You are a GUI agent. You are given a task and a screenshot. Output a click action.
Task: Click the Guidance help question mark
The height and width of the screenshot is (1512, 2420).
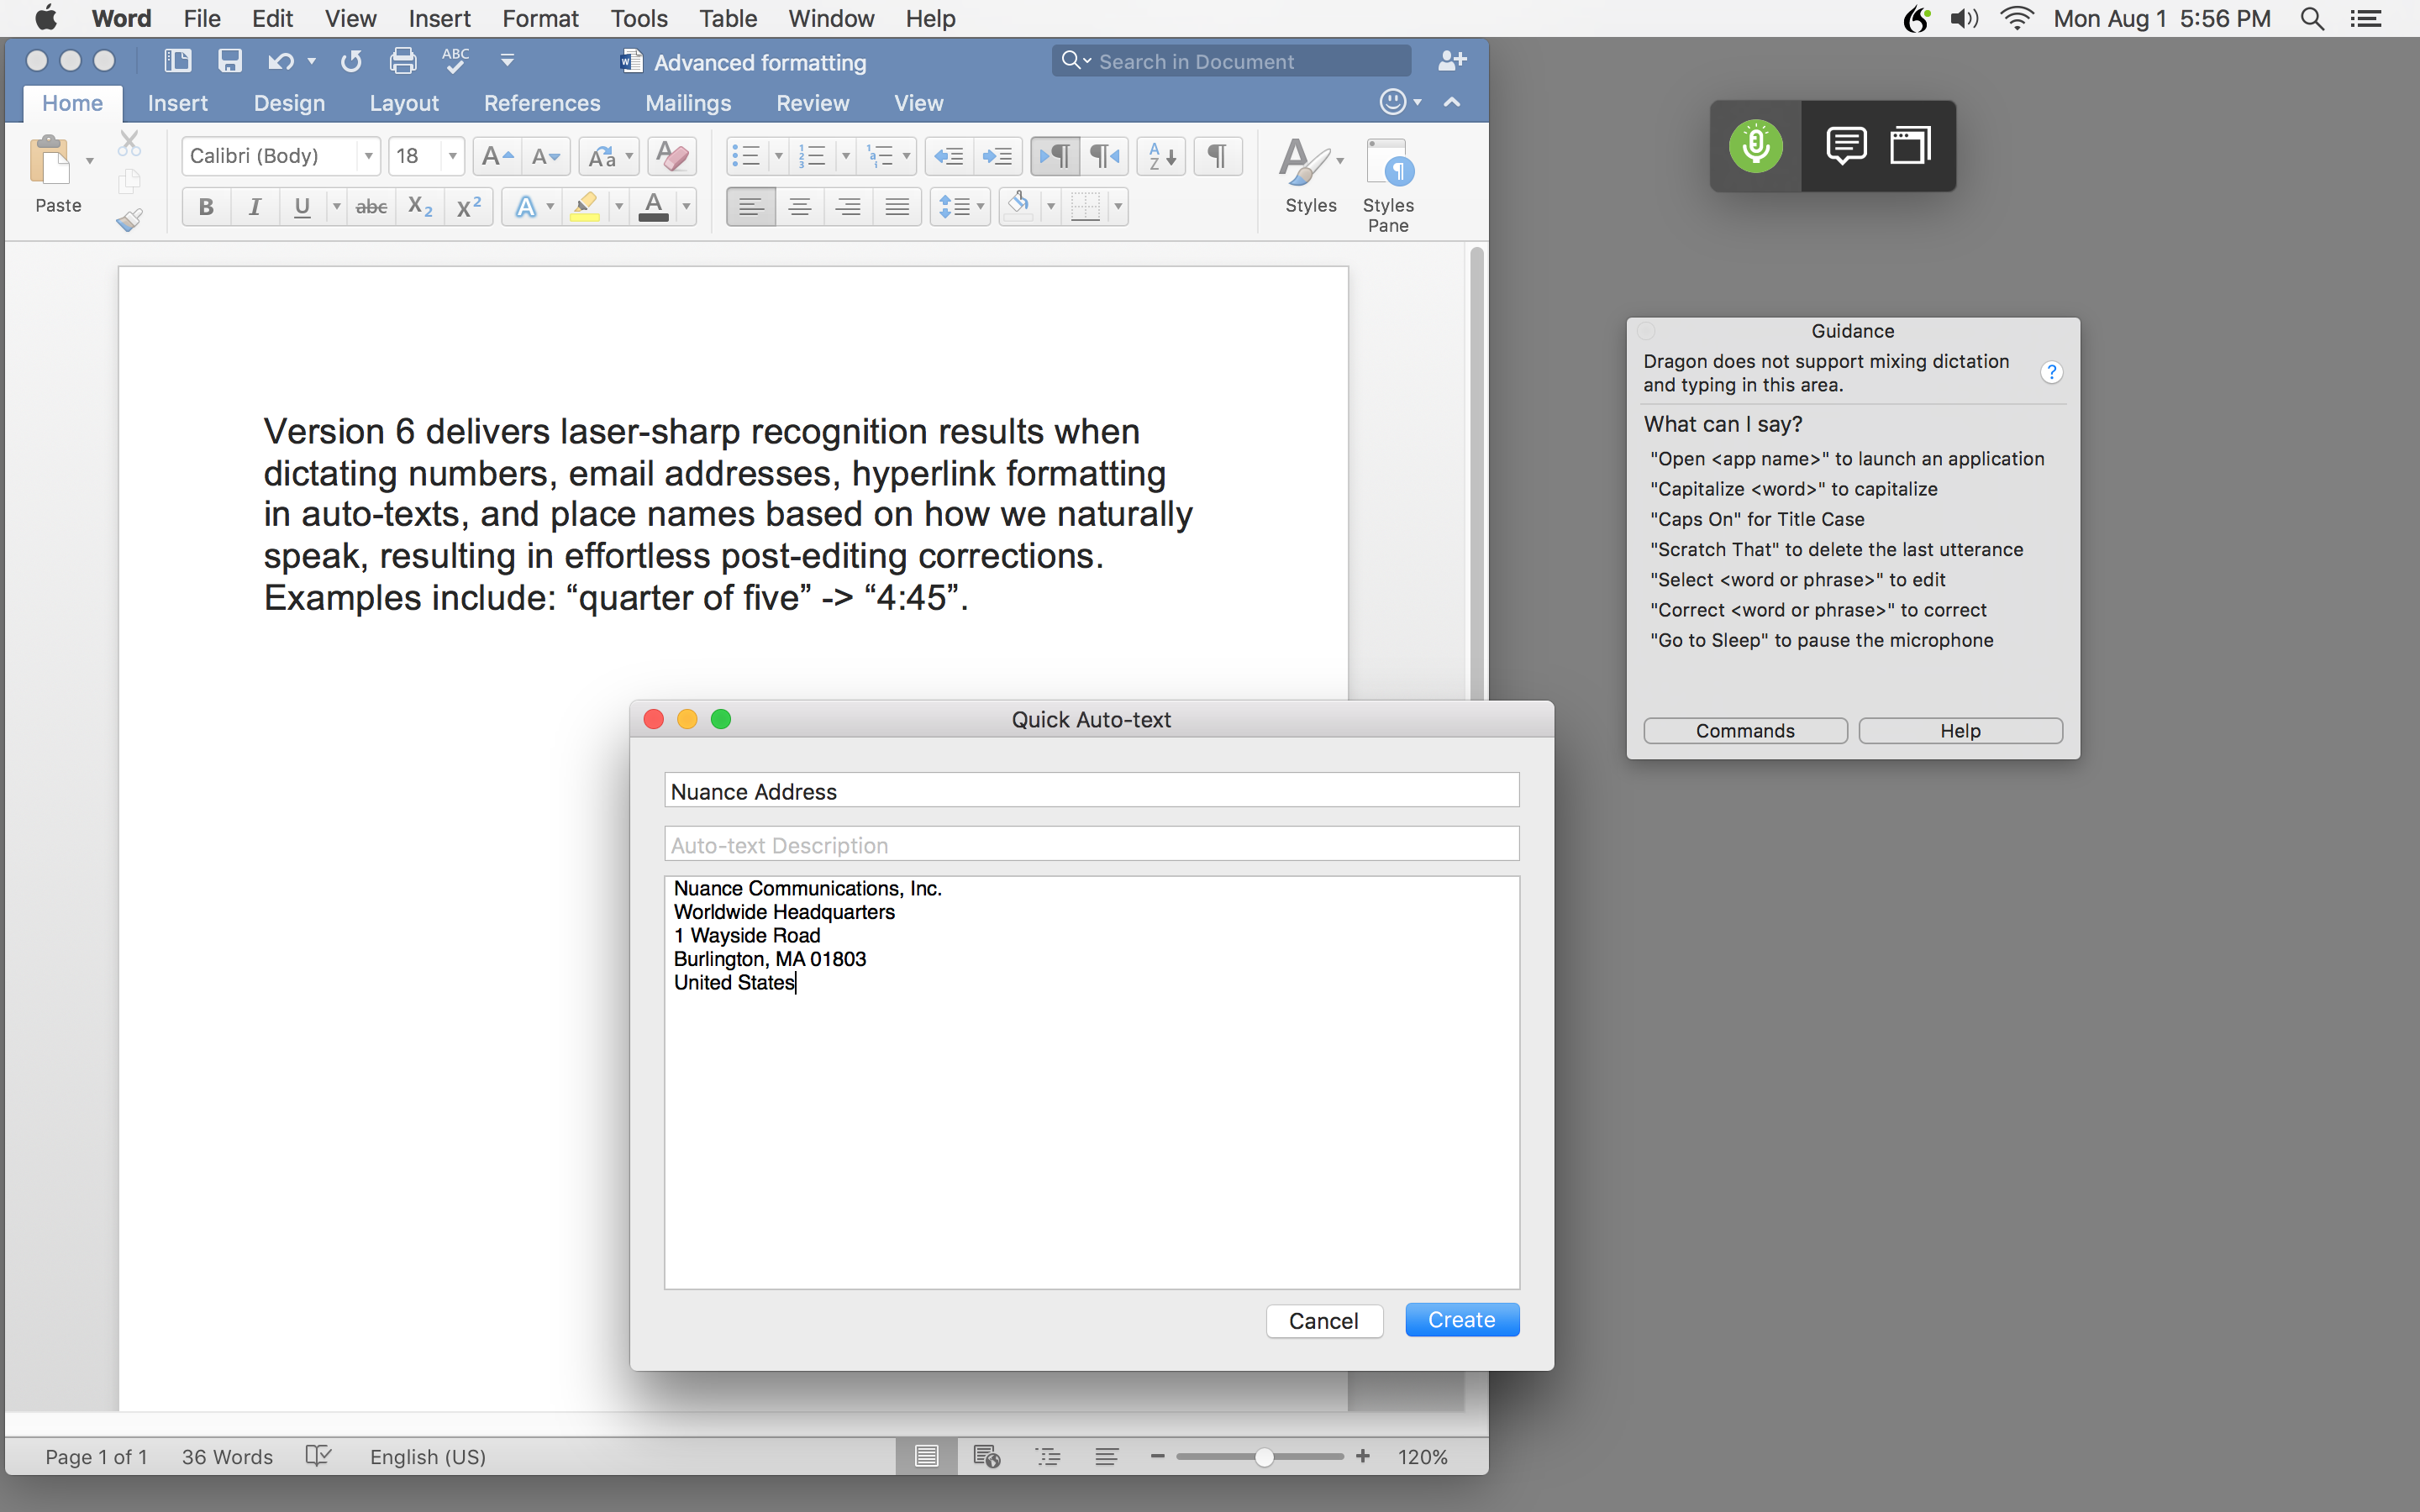point(2051,373)
